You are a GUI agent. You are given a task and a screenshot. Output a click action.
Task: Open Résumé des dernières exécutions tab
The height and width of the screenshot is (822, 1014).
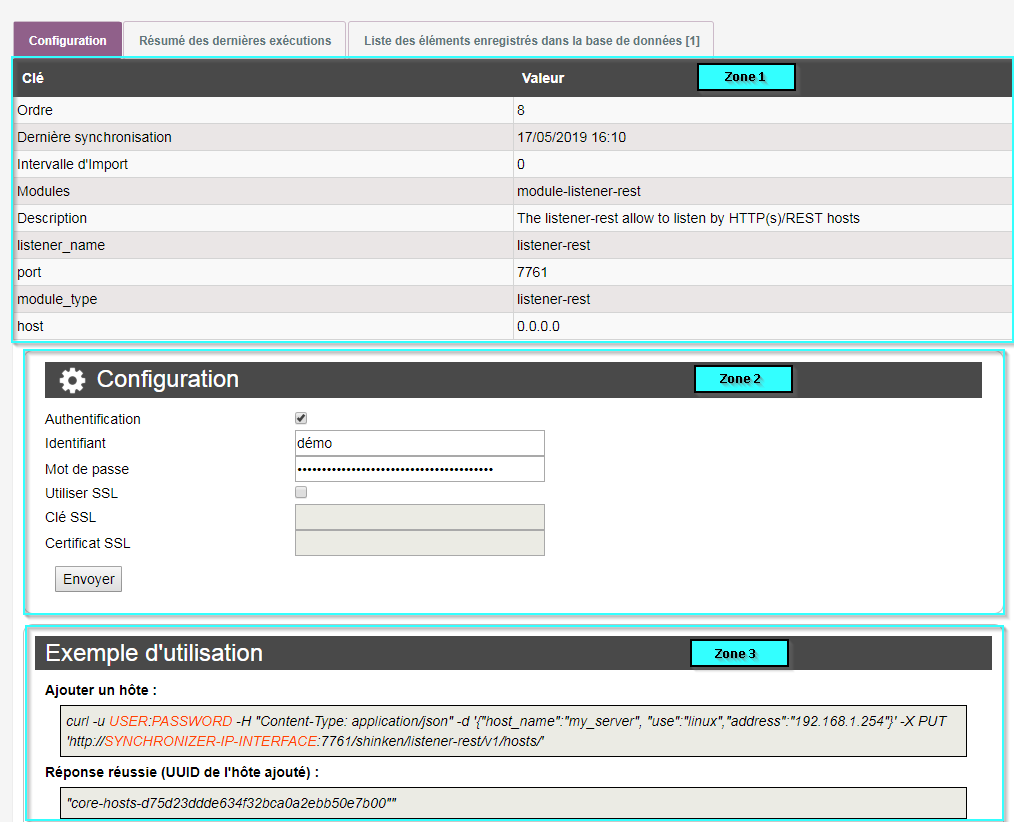(235, 41)
